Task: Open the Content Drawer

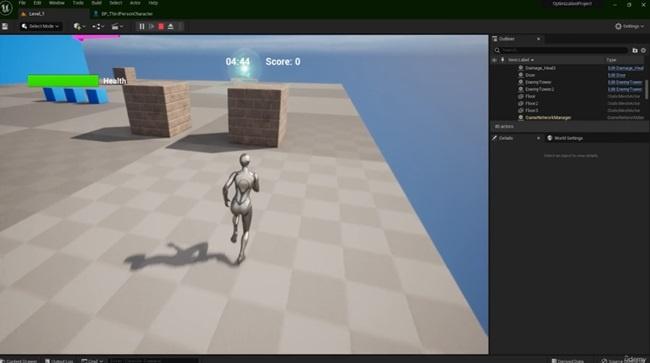Action: point(19,361)
